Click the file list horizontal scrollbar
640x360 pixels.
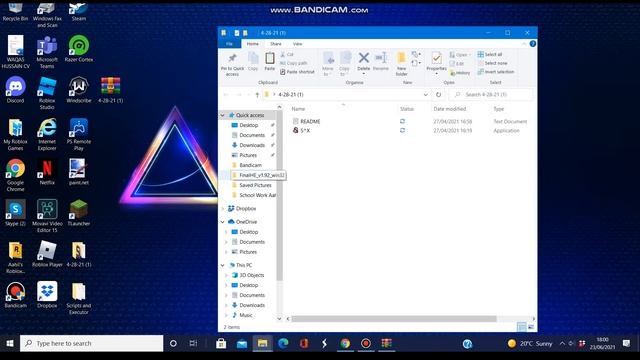(394, 319)
